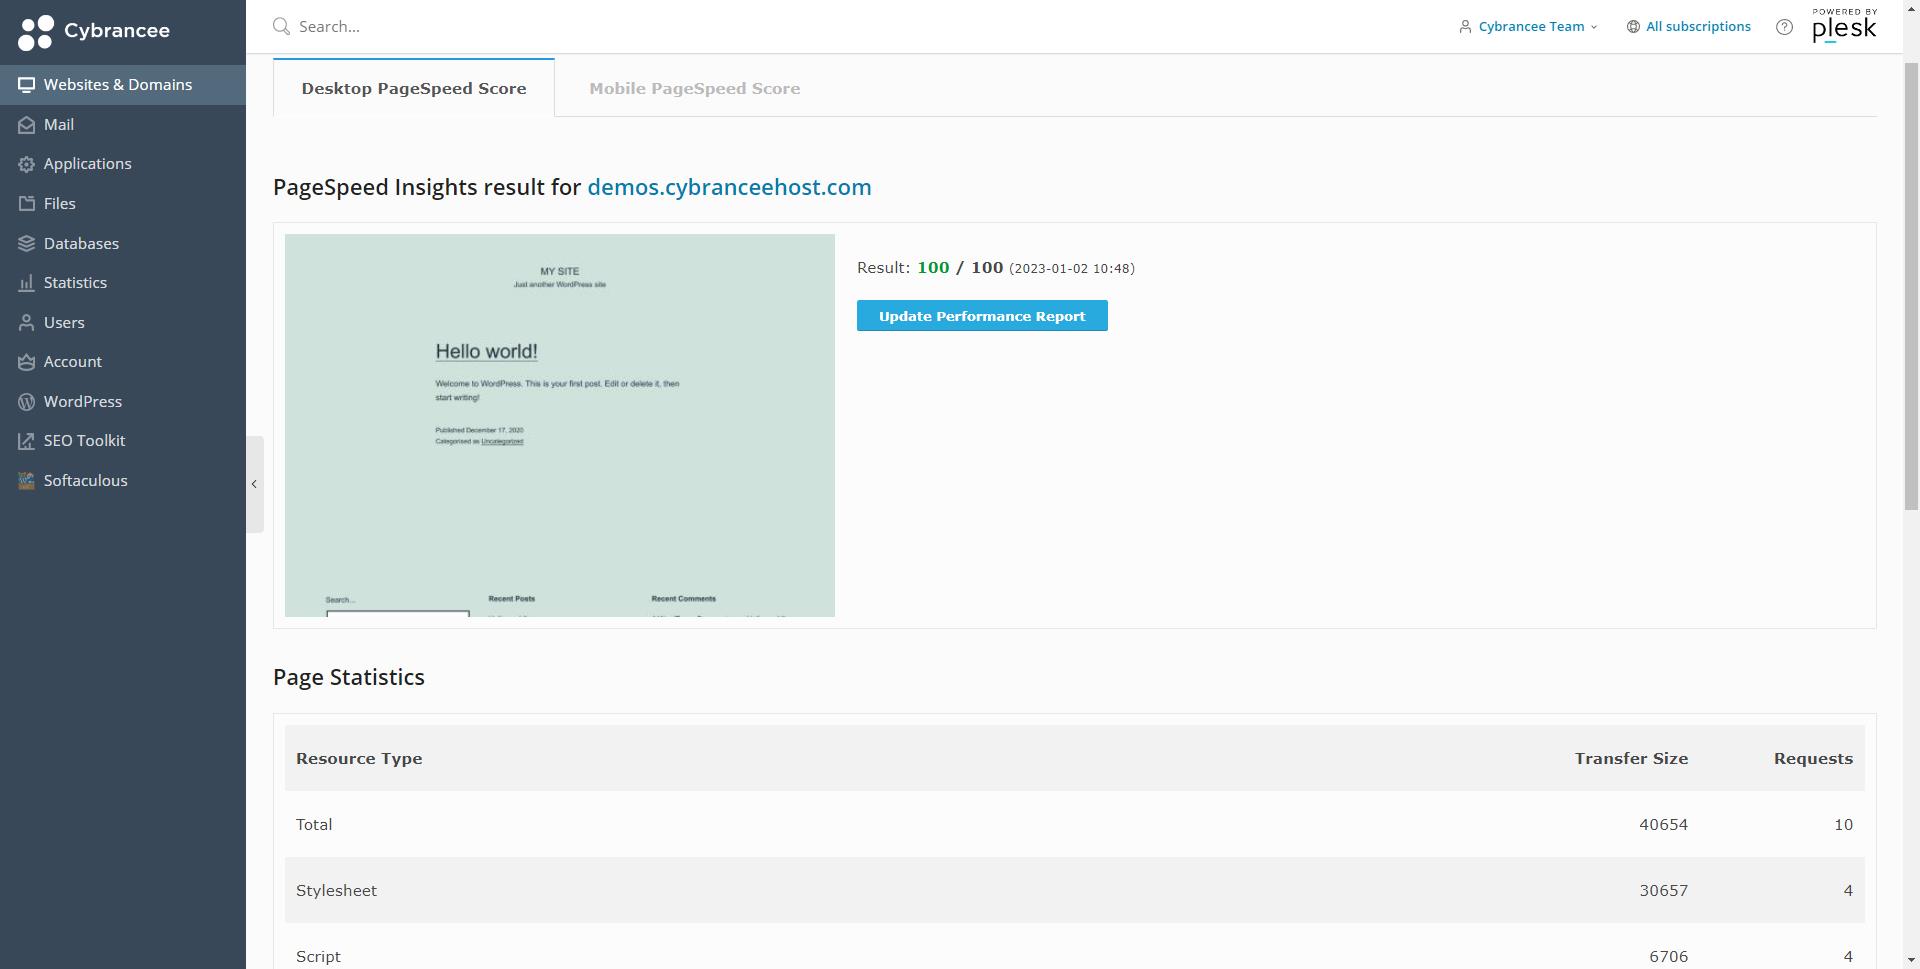Open Statistics menu item
Viewport: 1920px width, 969px height.
click(123, 283)
